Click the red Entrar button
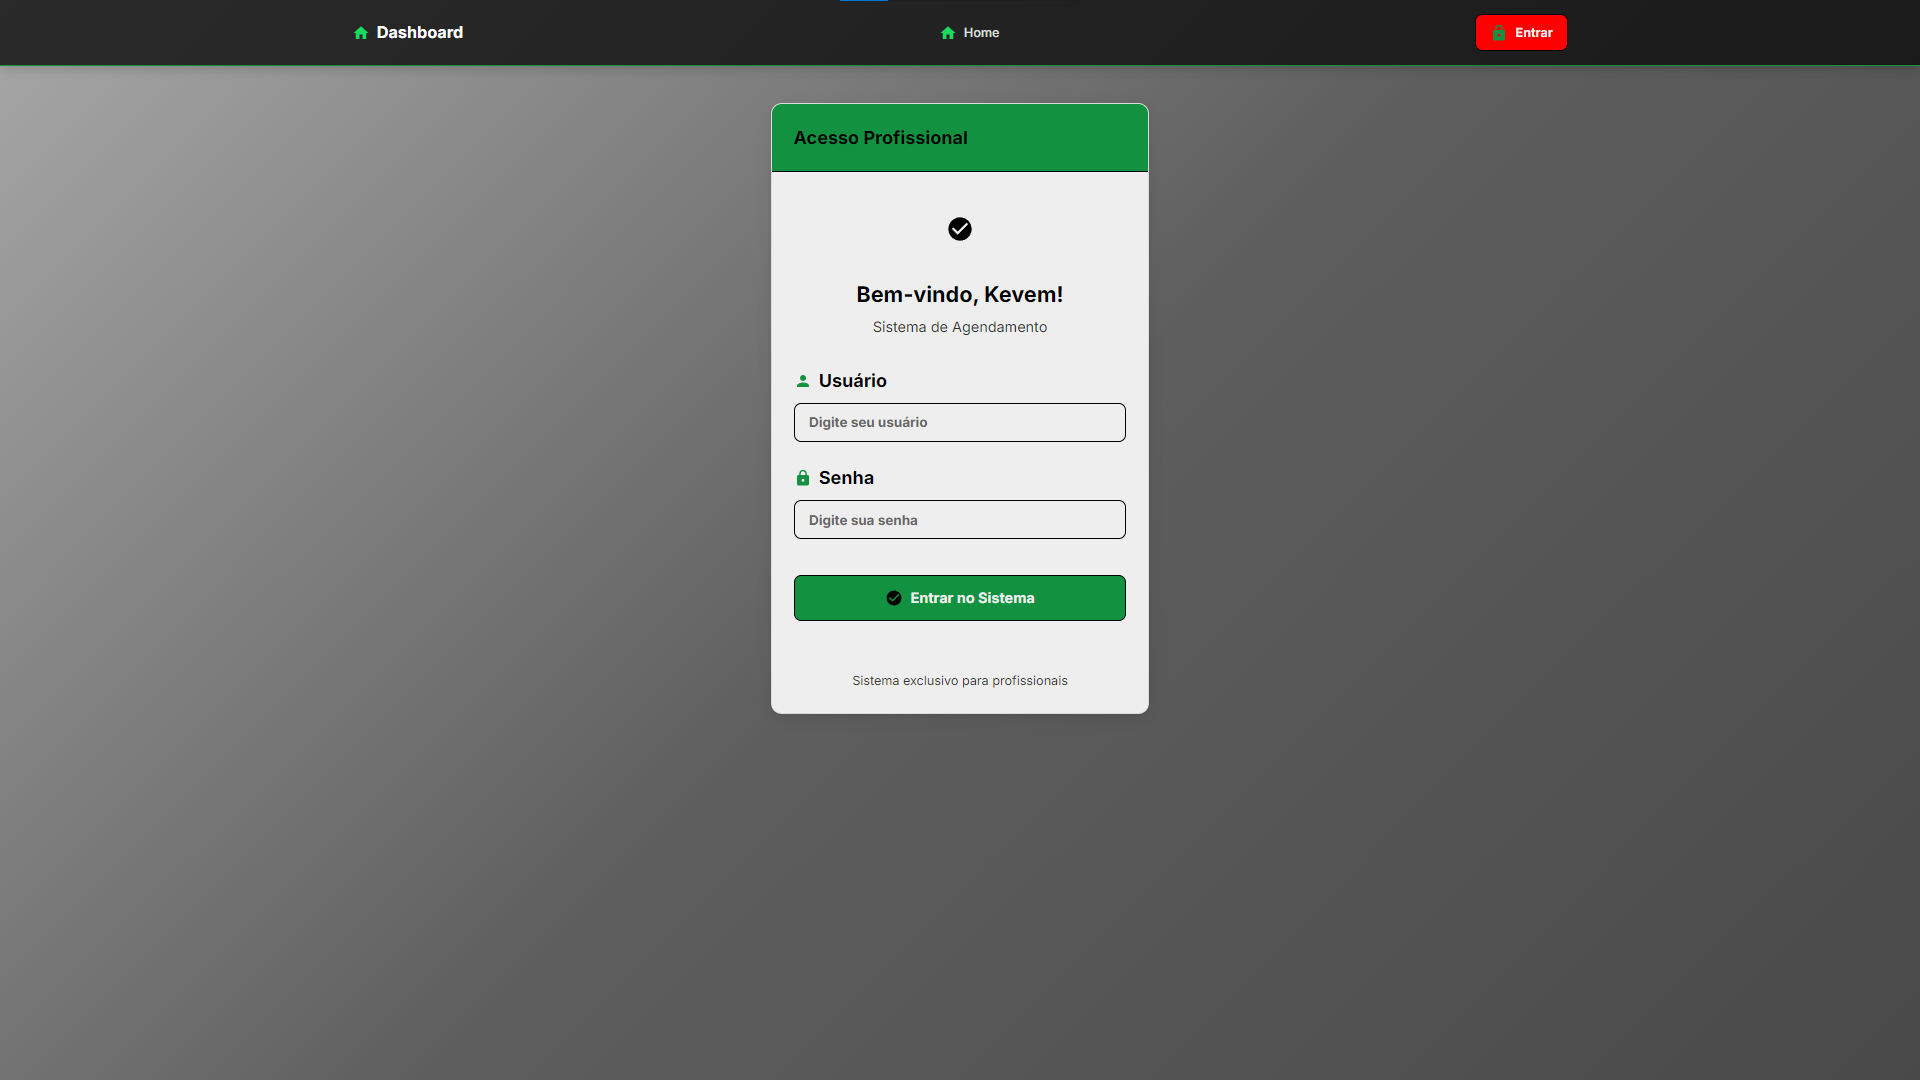The width and height of the screenshot is (1920, 1080). pyautogui.click(x=1521, y=32)
